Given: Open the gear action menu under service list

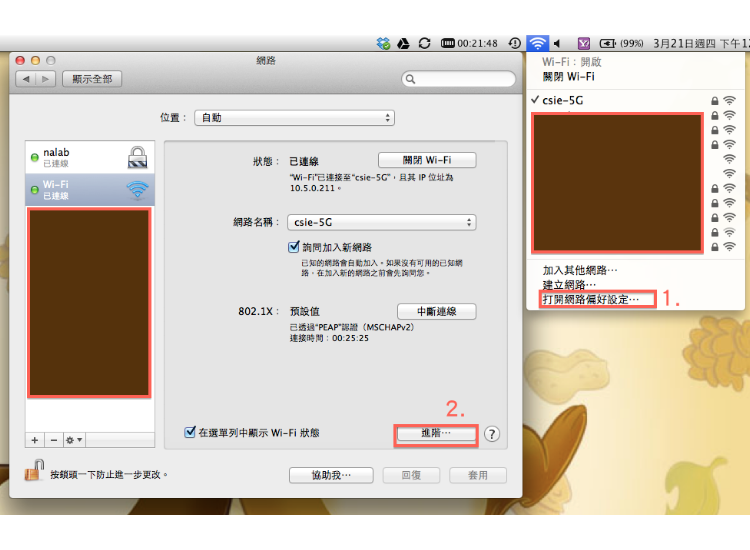Looking at the screenshot, I should pos(73,440).
